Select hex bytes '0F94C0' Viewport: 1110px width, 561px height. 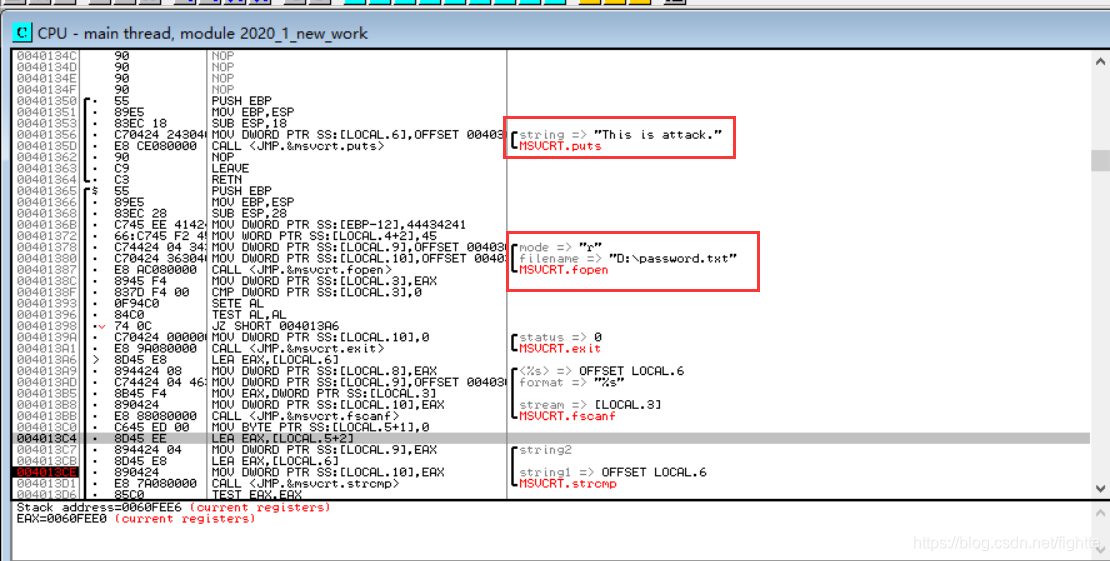point(137,303)
